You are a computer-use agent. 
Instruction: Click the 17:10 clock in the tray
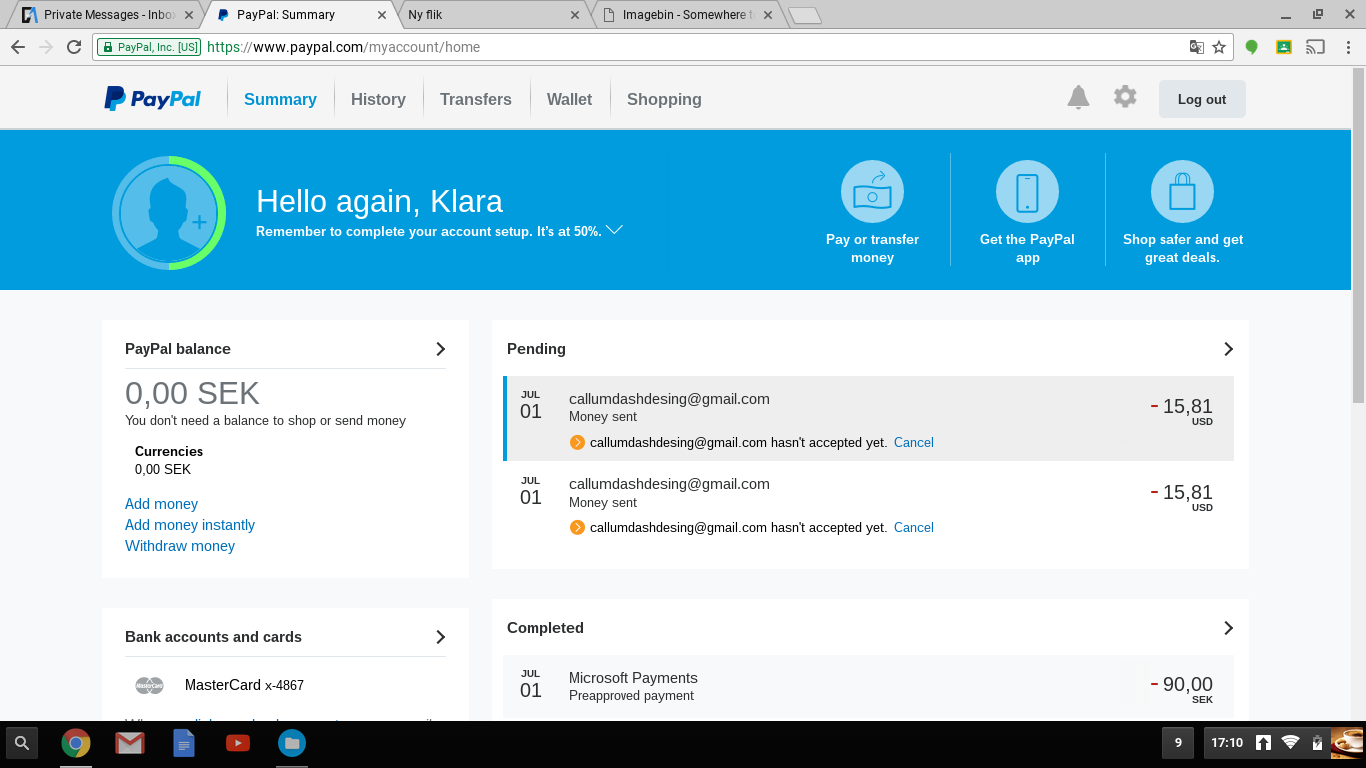1227,743
